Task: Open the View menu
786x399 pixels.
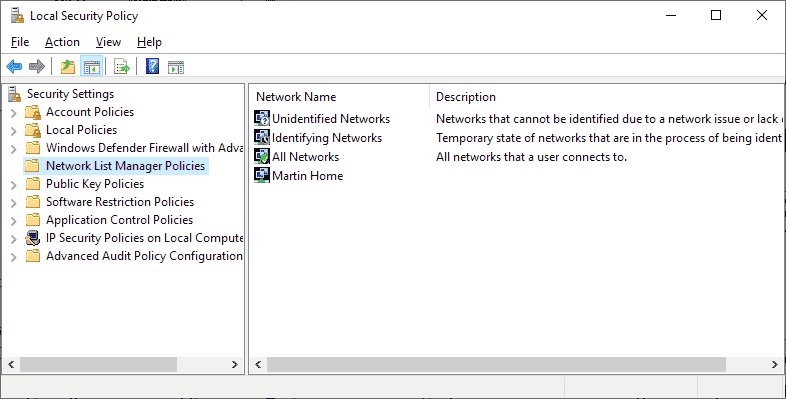Action: 108,42
